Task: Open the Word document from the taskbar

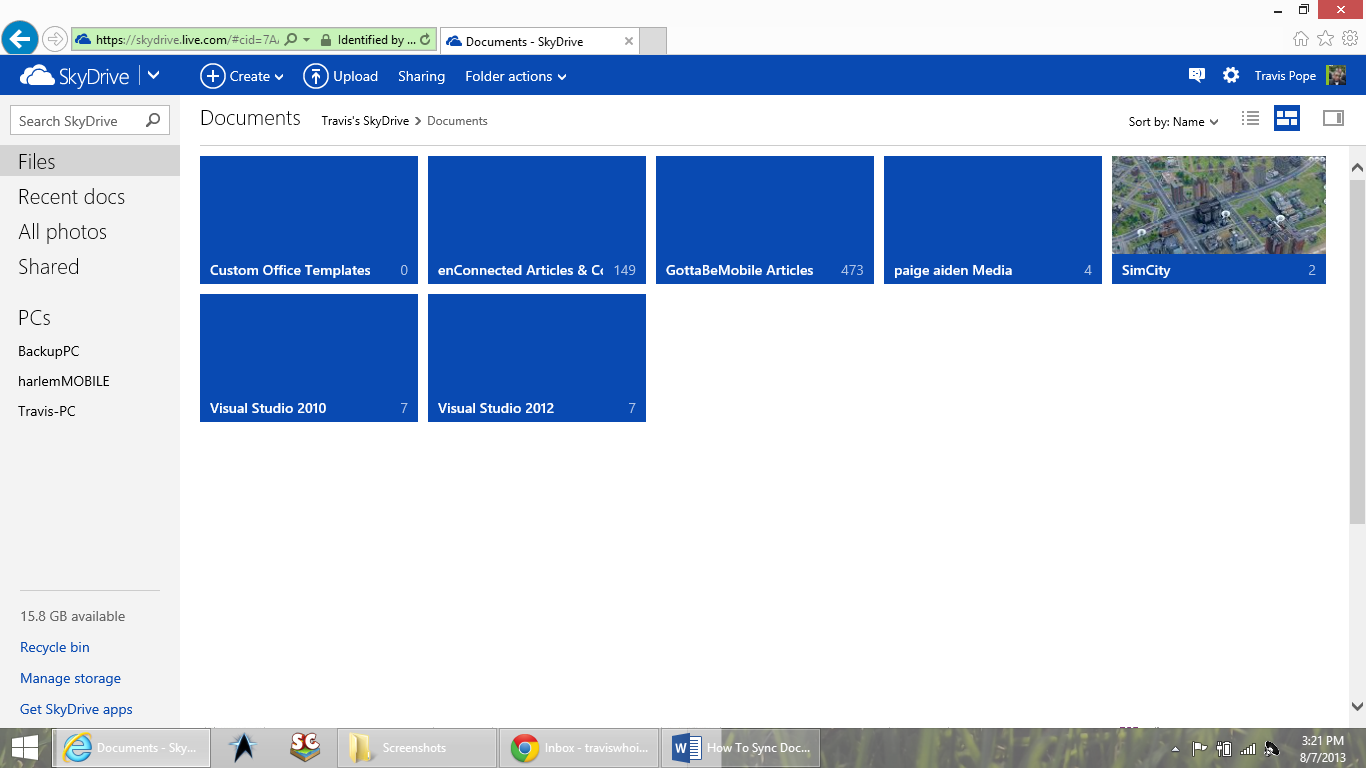Action: click(740, 747)
